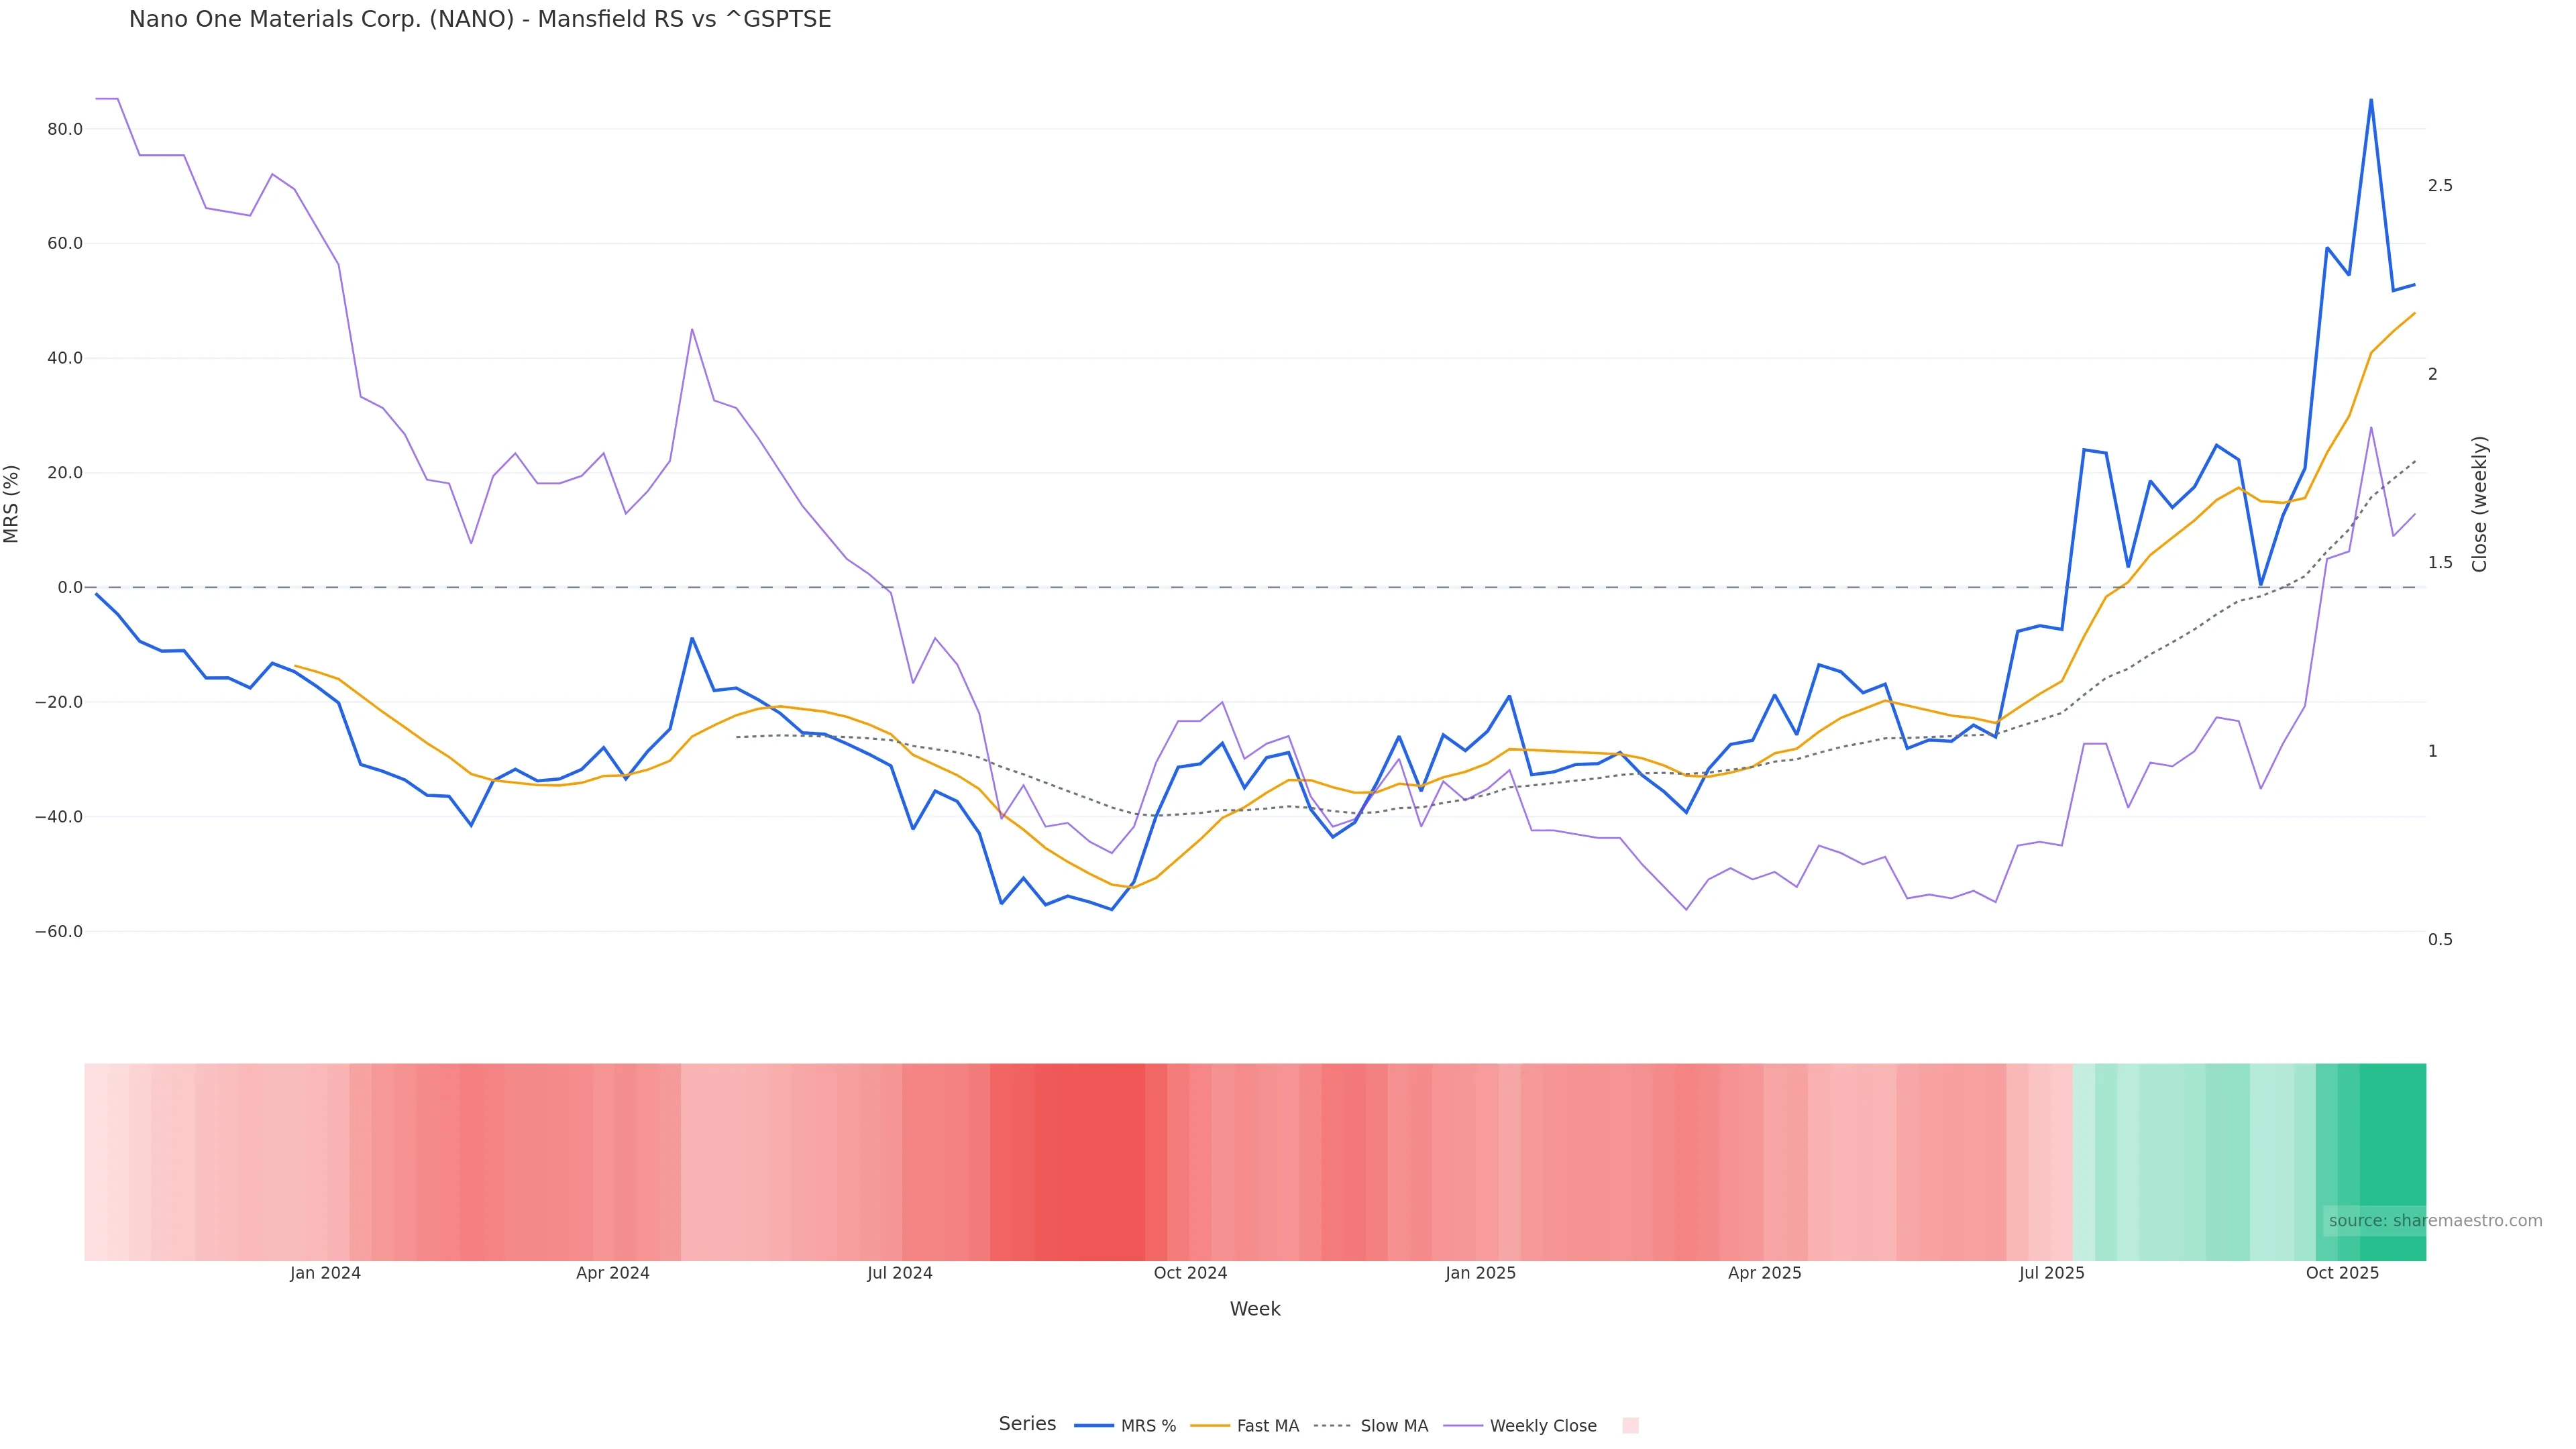Click the 'Series' legend title
The height and width of the screenshot is (1449, 2576).
1027,1424
